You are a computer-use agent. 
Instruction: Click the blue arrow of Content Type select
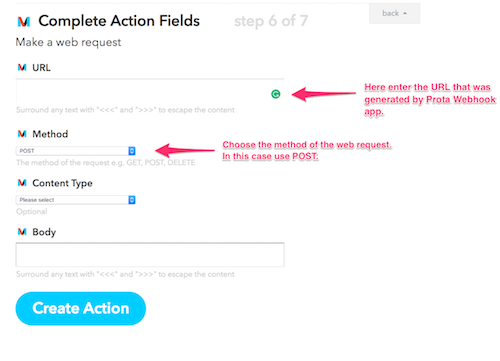(x=132, y=200)
